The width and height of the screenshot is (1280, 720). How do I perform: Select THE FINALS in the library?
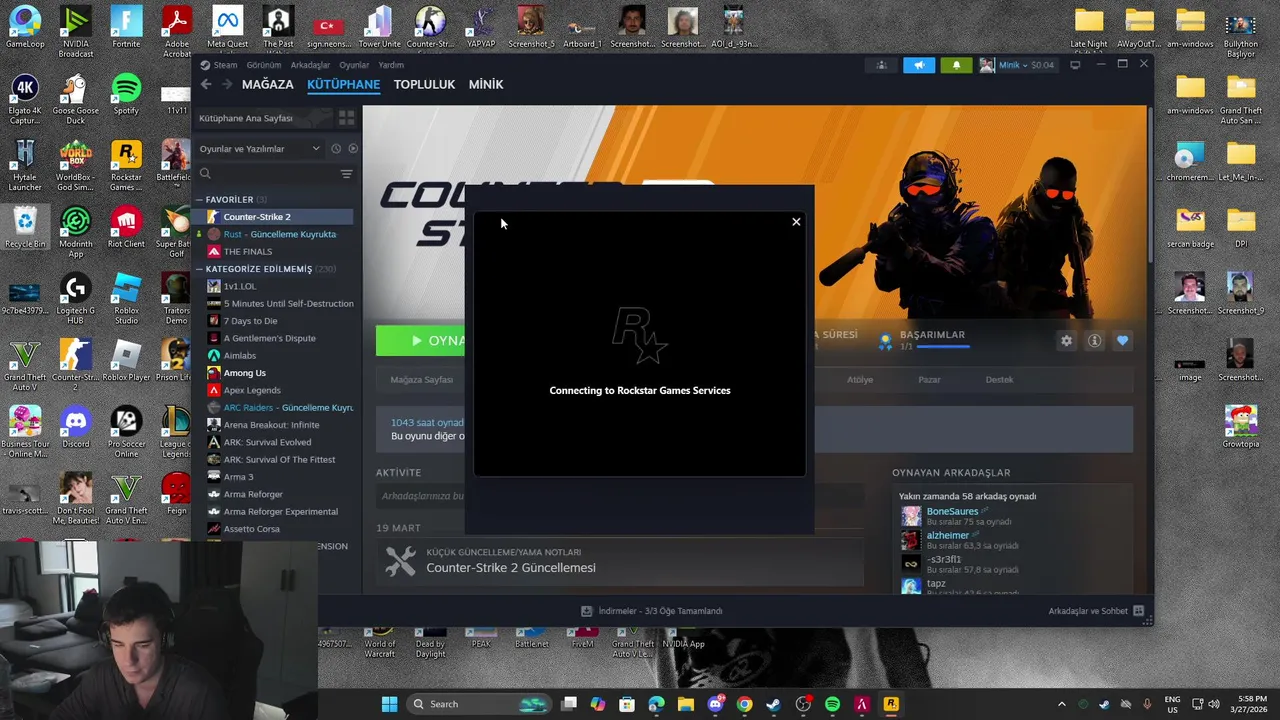[x=278, y=251]
